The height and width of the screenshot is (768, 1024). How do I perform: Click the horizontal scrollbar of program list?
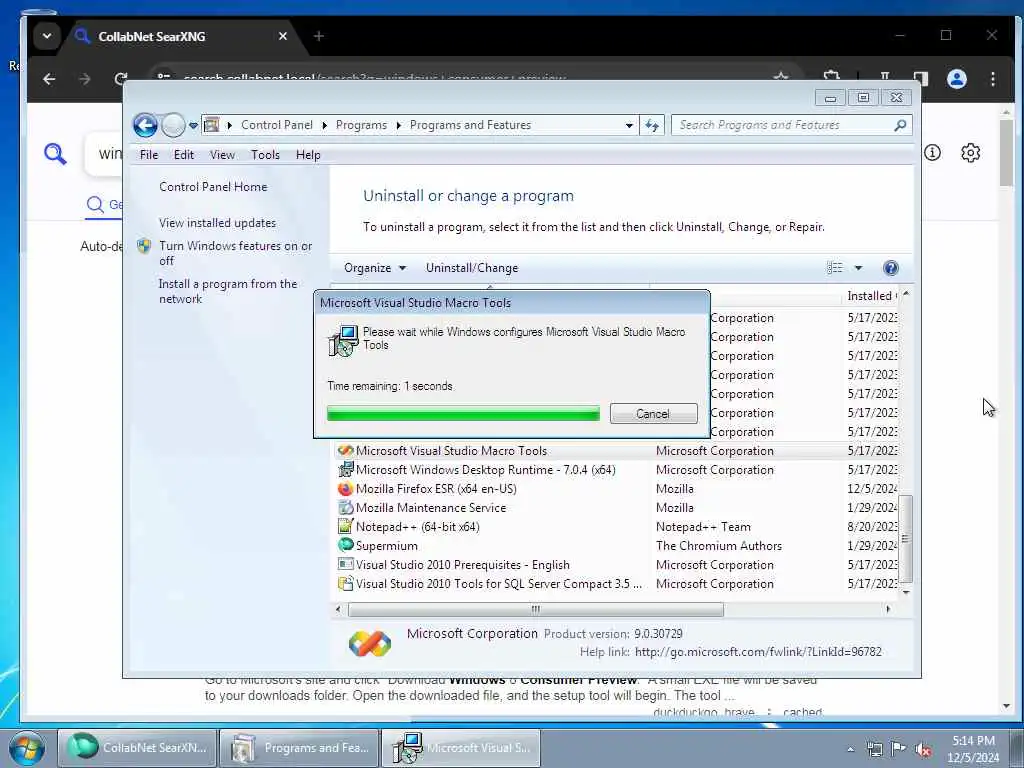click(x=536, y=609)
